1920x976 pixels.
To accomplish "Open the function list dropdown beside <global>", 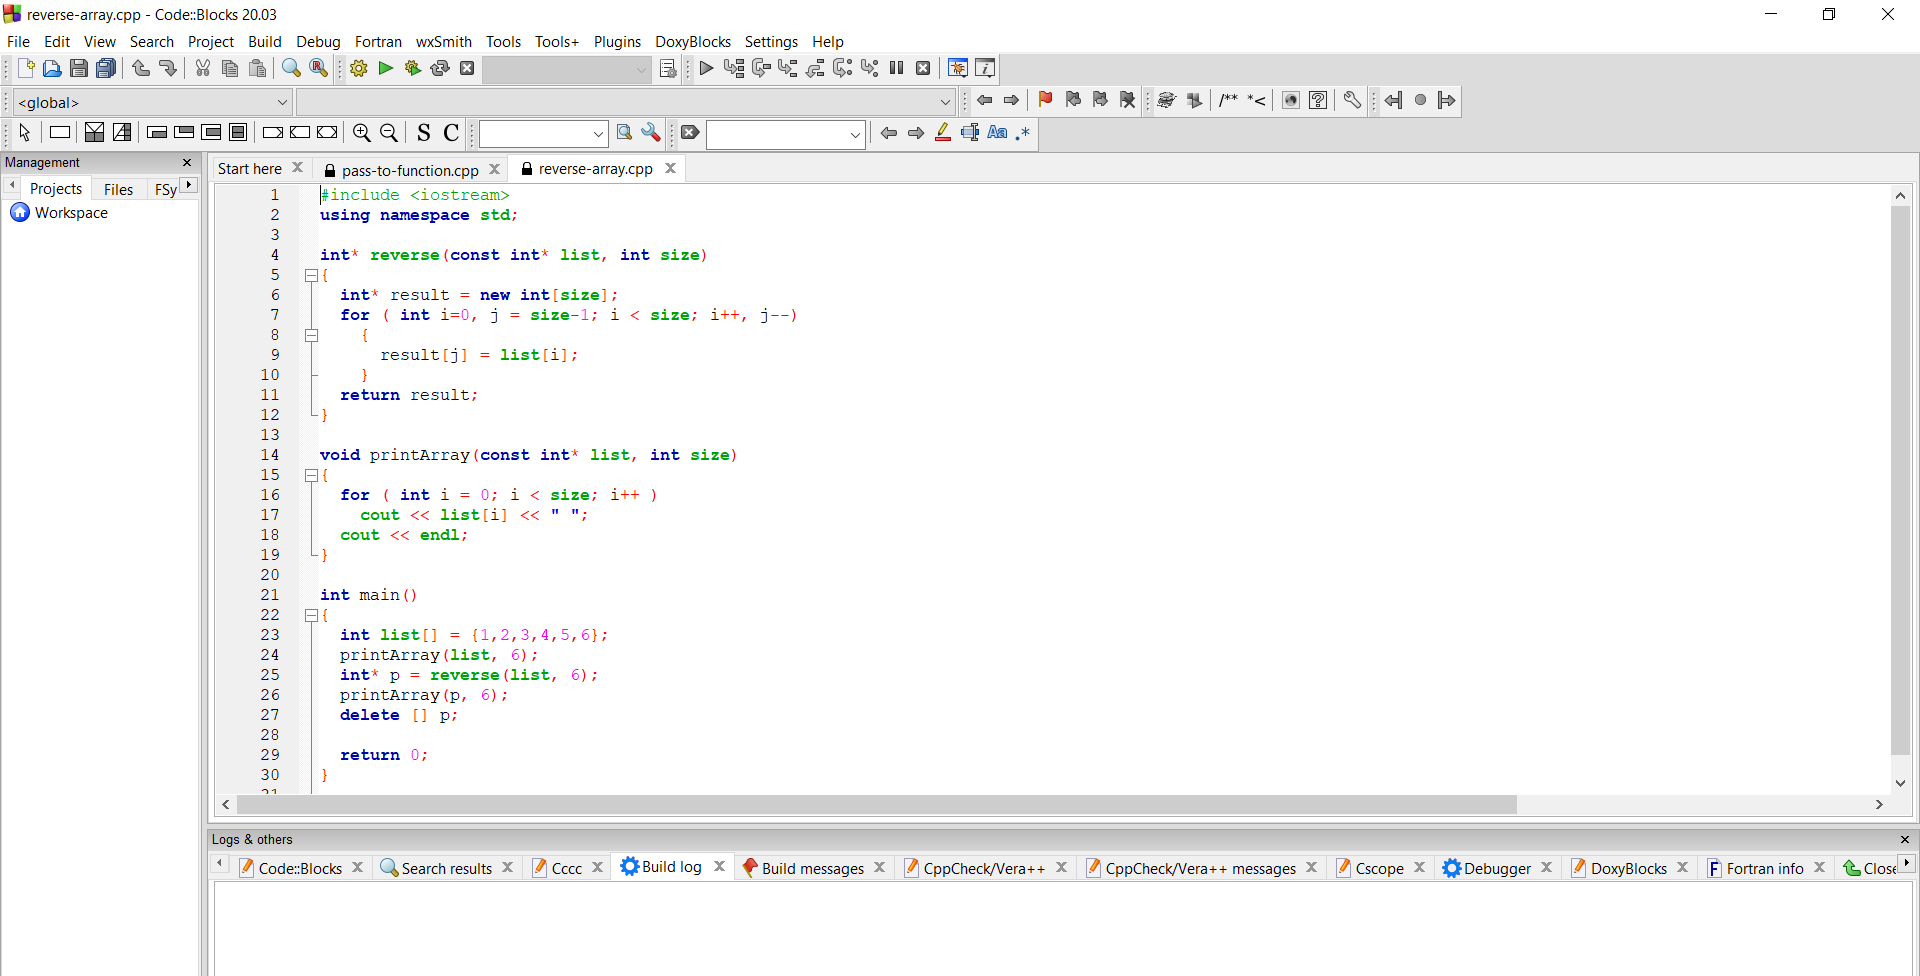I will click(626, 102).
